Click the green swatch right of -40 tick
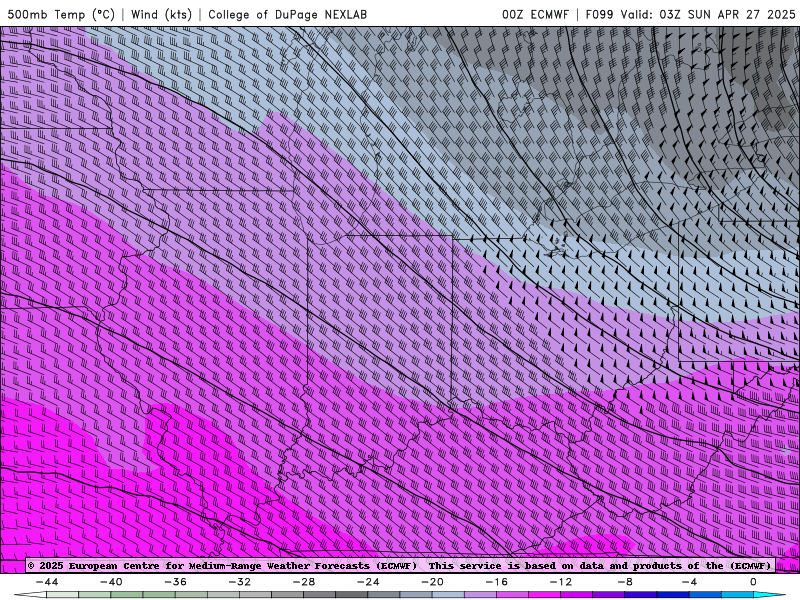The height and width of the screenshot is (600, 800). point(127,595)
